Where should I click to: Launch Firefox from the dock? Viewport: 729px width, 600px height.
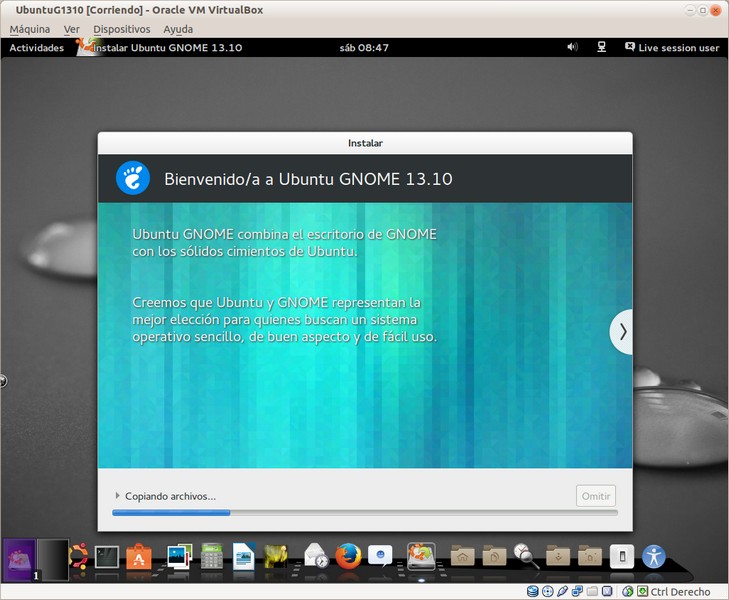(349, 556)
